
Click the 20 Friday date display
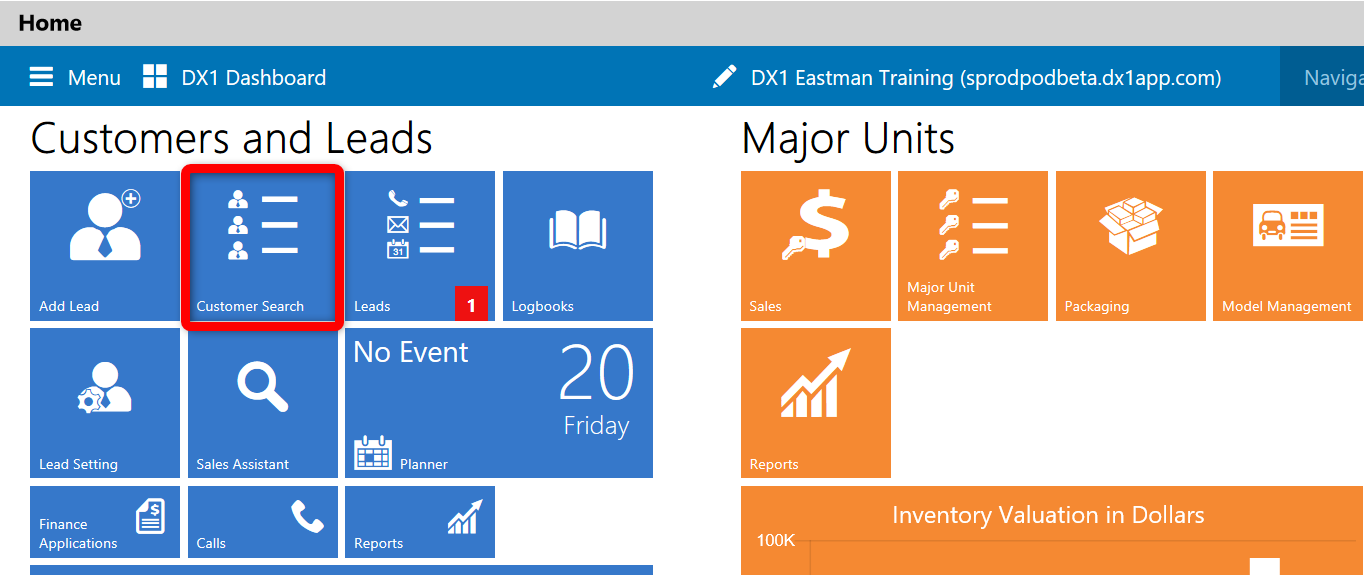(x=596, y=391)
